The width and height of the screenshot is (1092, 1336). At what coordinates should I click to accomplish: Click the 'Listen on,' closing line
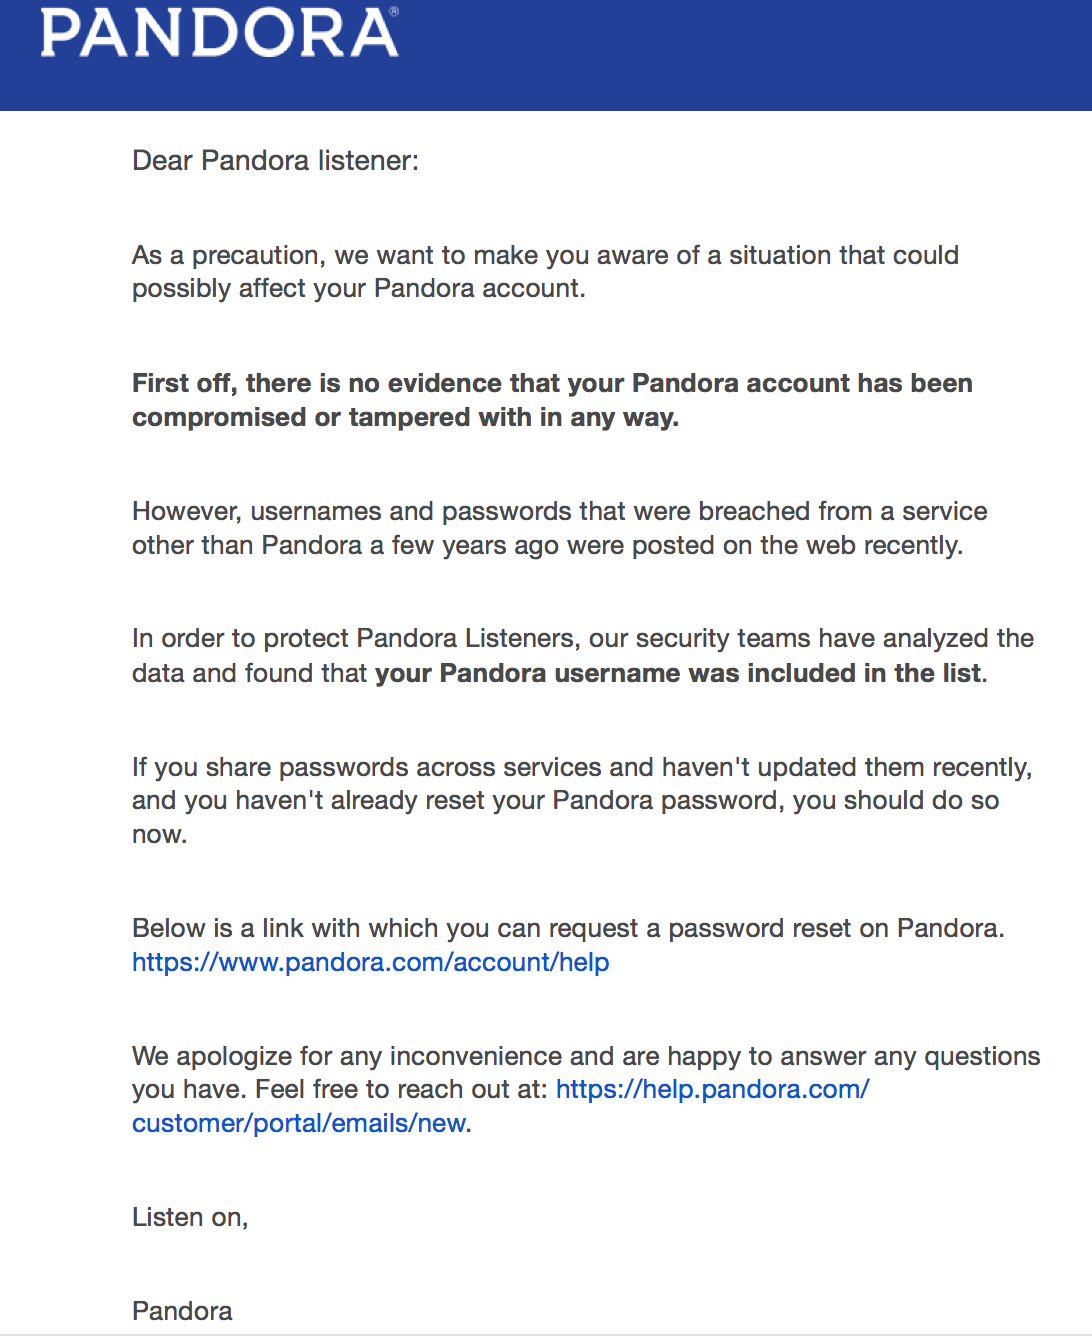coord(190,1217)
